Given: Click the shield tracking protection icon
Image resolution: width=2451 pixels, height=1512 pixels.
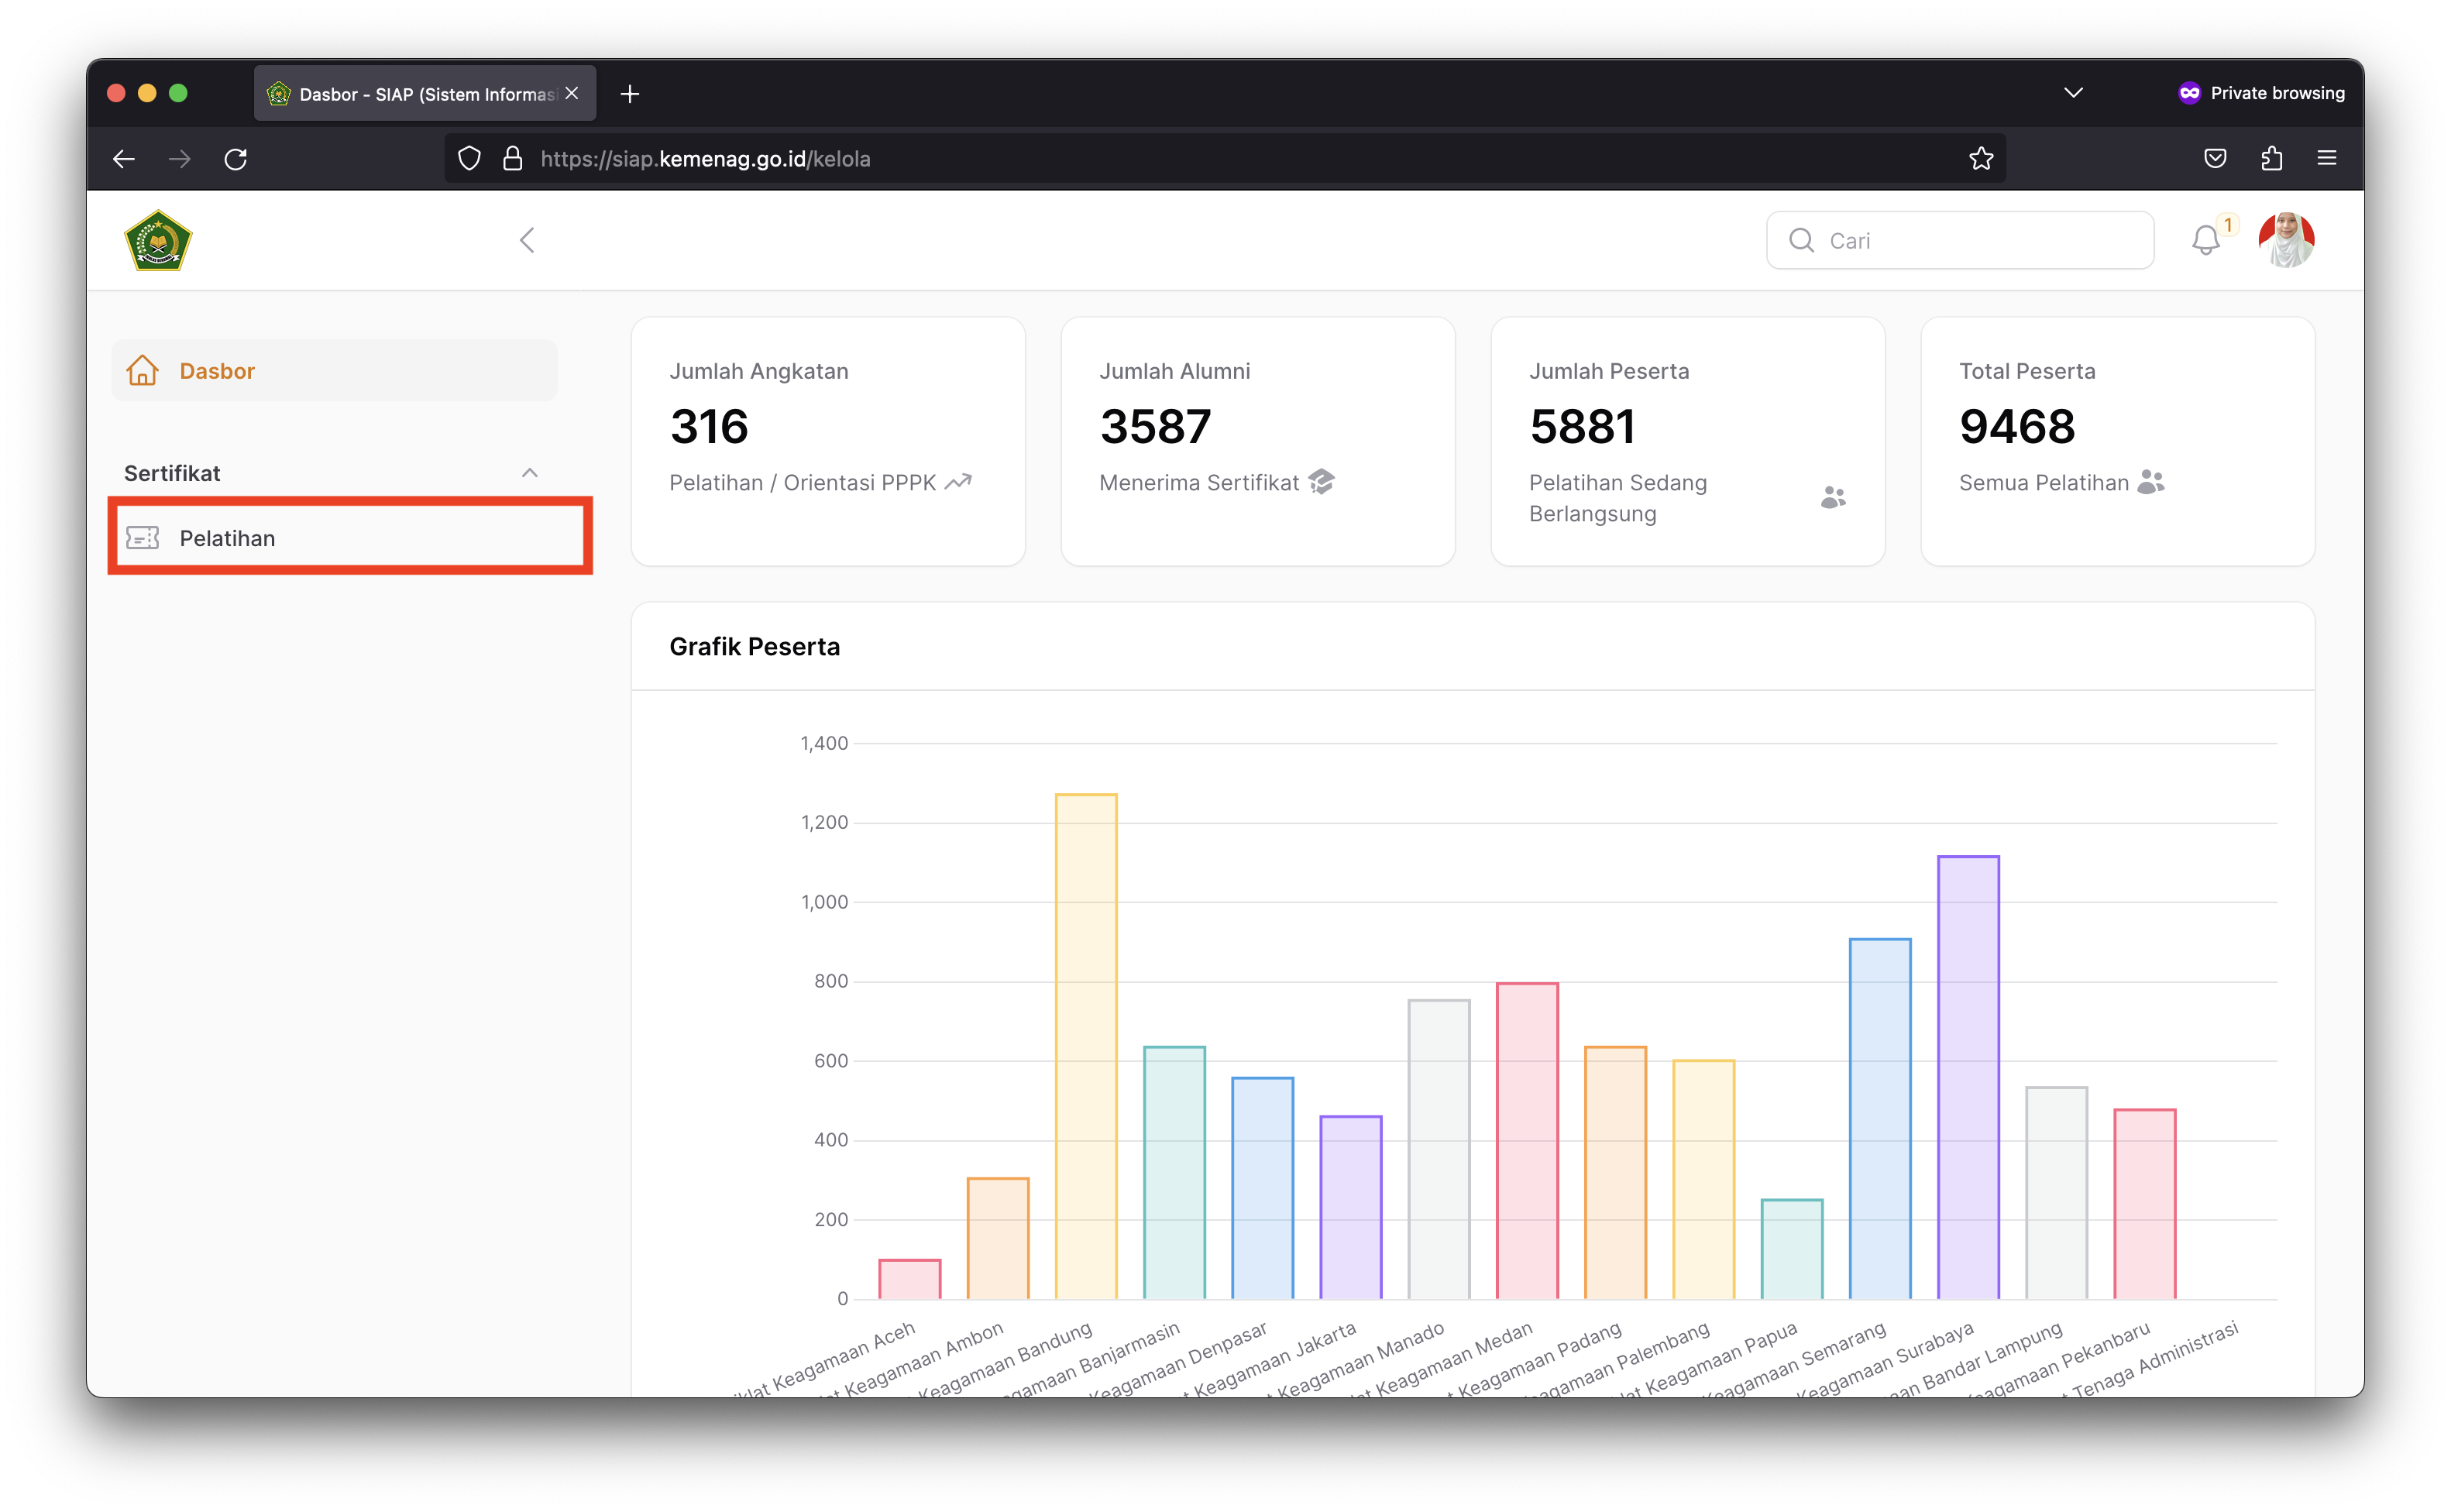Looking at the screenshot, I should pyautogui.click(x=469, y=158).
